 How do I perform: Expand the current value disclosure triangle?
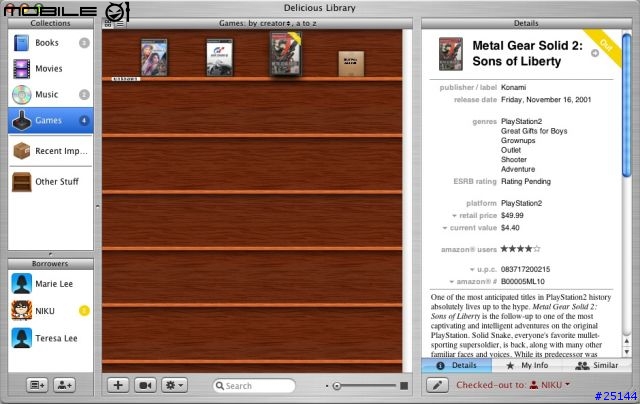point(445,228)
